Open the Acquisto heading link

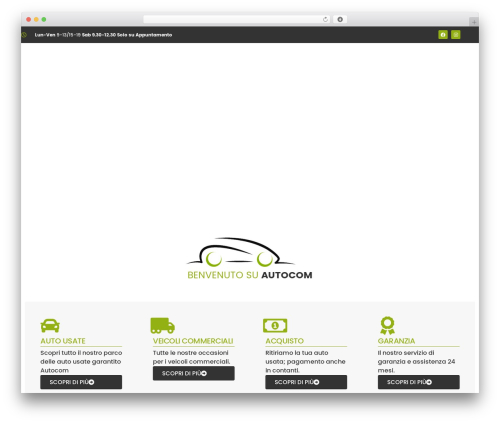(284, 341)
